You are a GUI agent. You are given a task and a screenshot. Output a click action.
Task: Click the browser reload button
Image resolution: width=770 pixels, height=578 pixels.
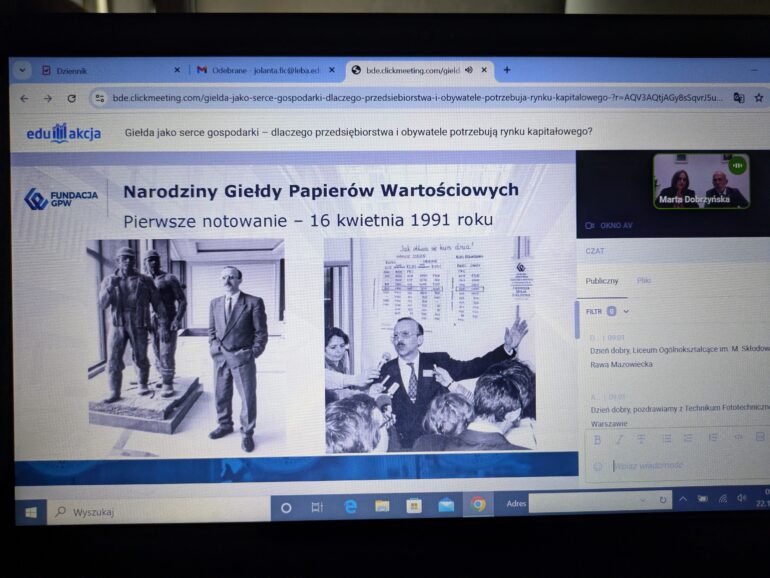click(71, 98)
